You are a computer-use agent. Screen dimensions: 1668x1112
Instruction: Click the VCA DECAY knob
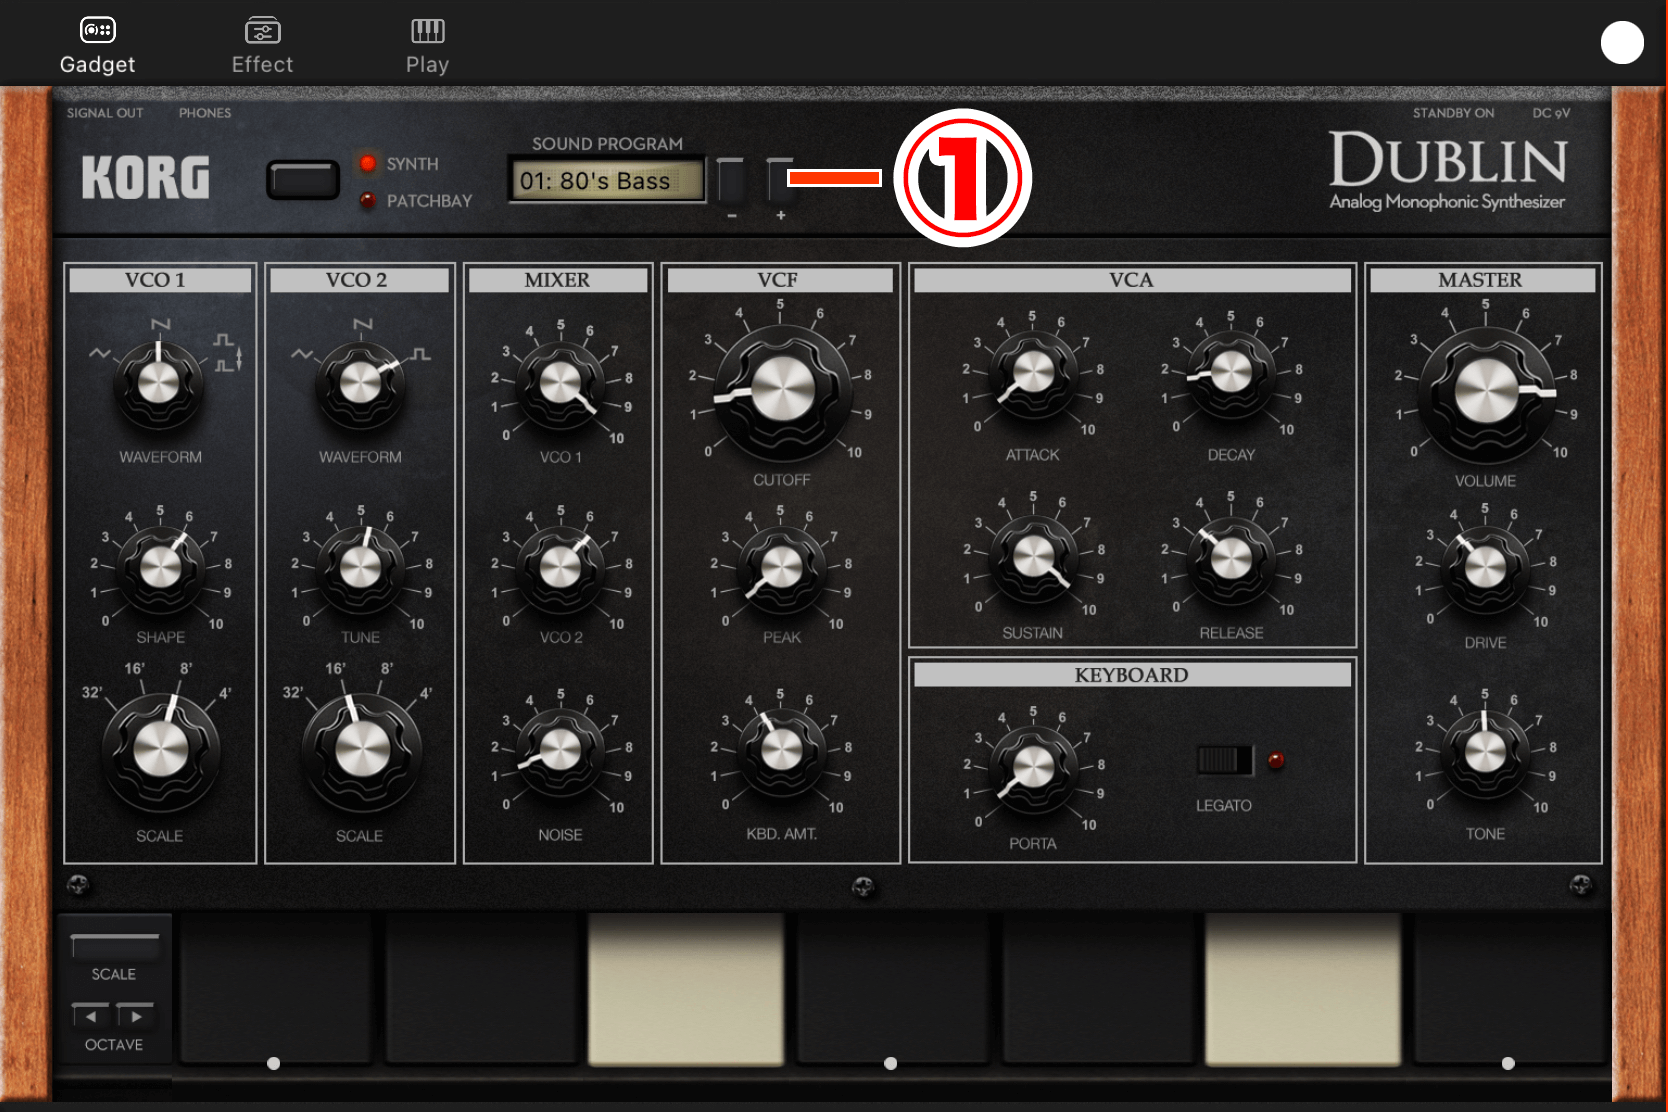tap(1231, 373)
